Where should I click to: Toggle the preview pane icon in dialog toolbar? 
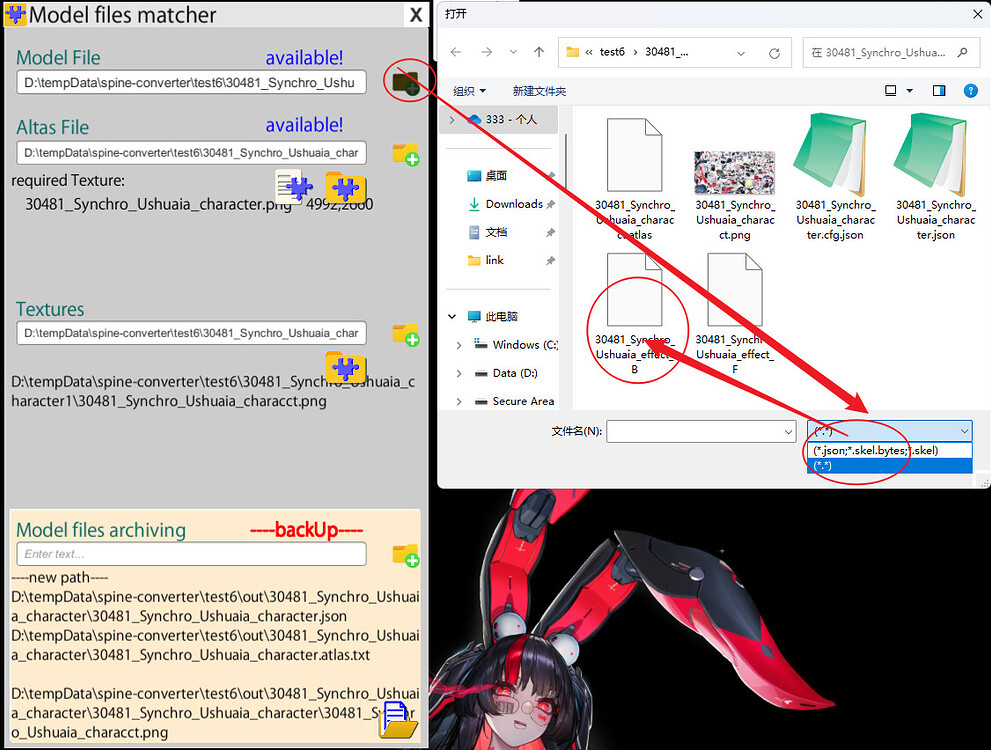(938, 89)
